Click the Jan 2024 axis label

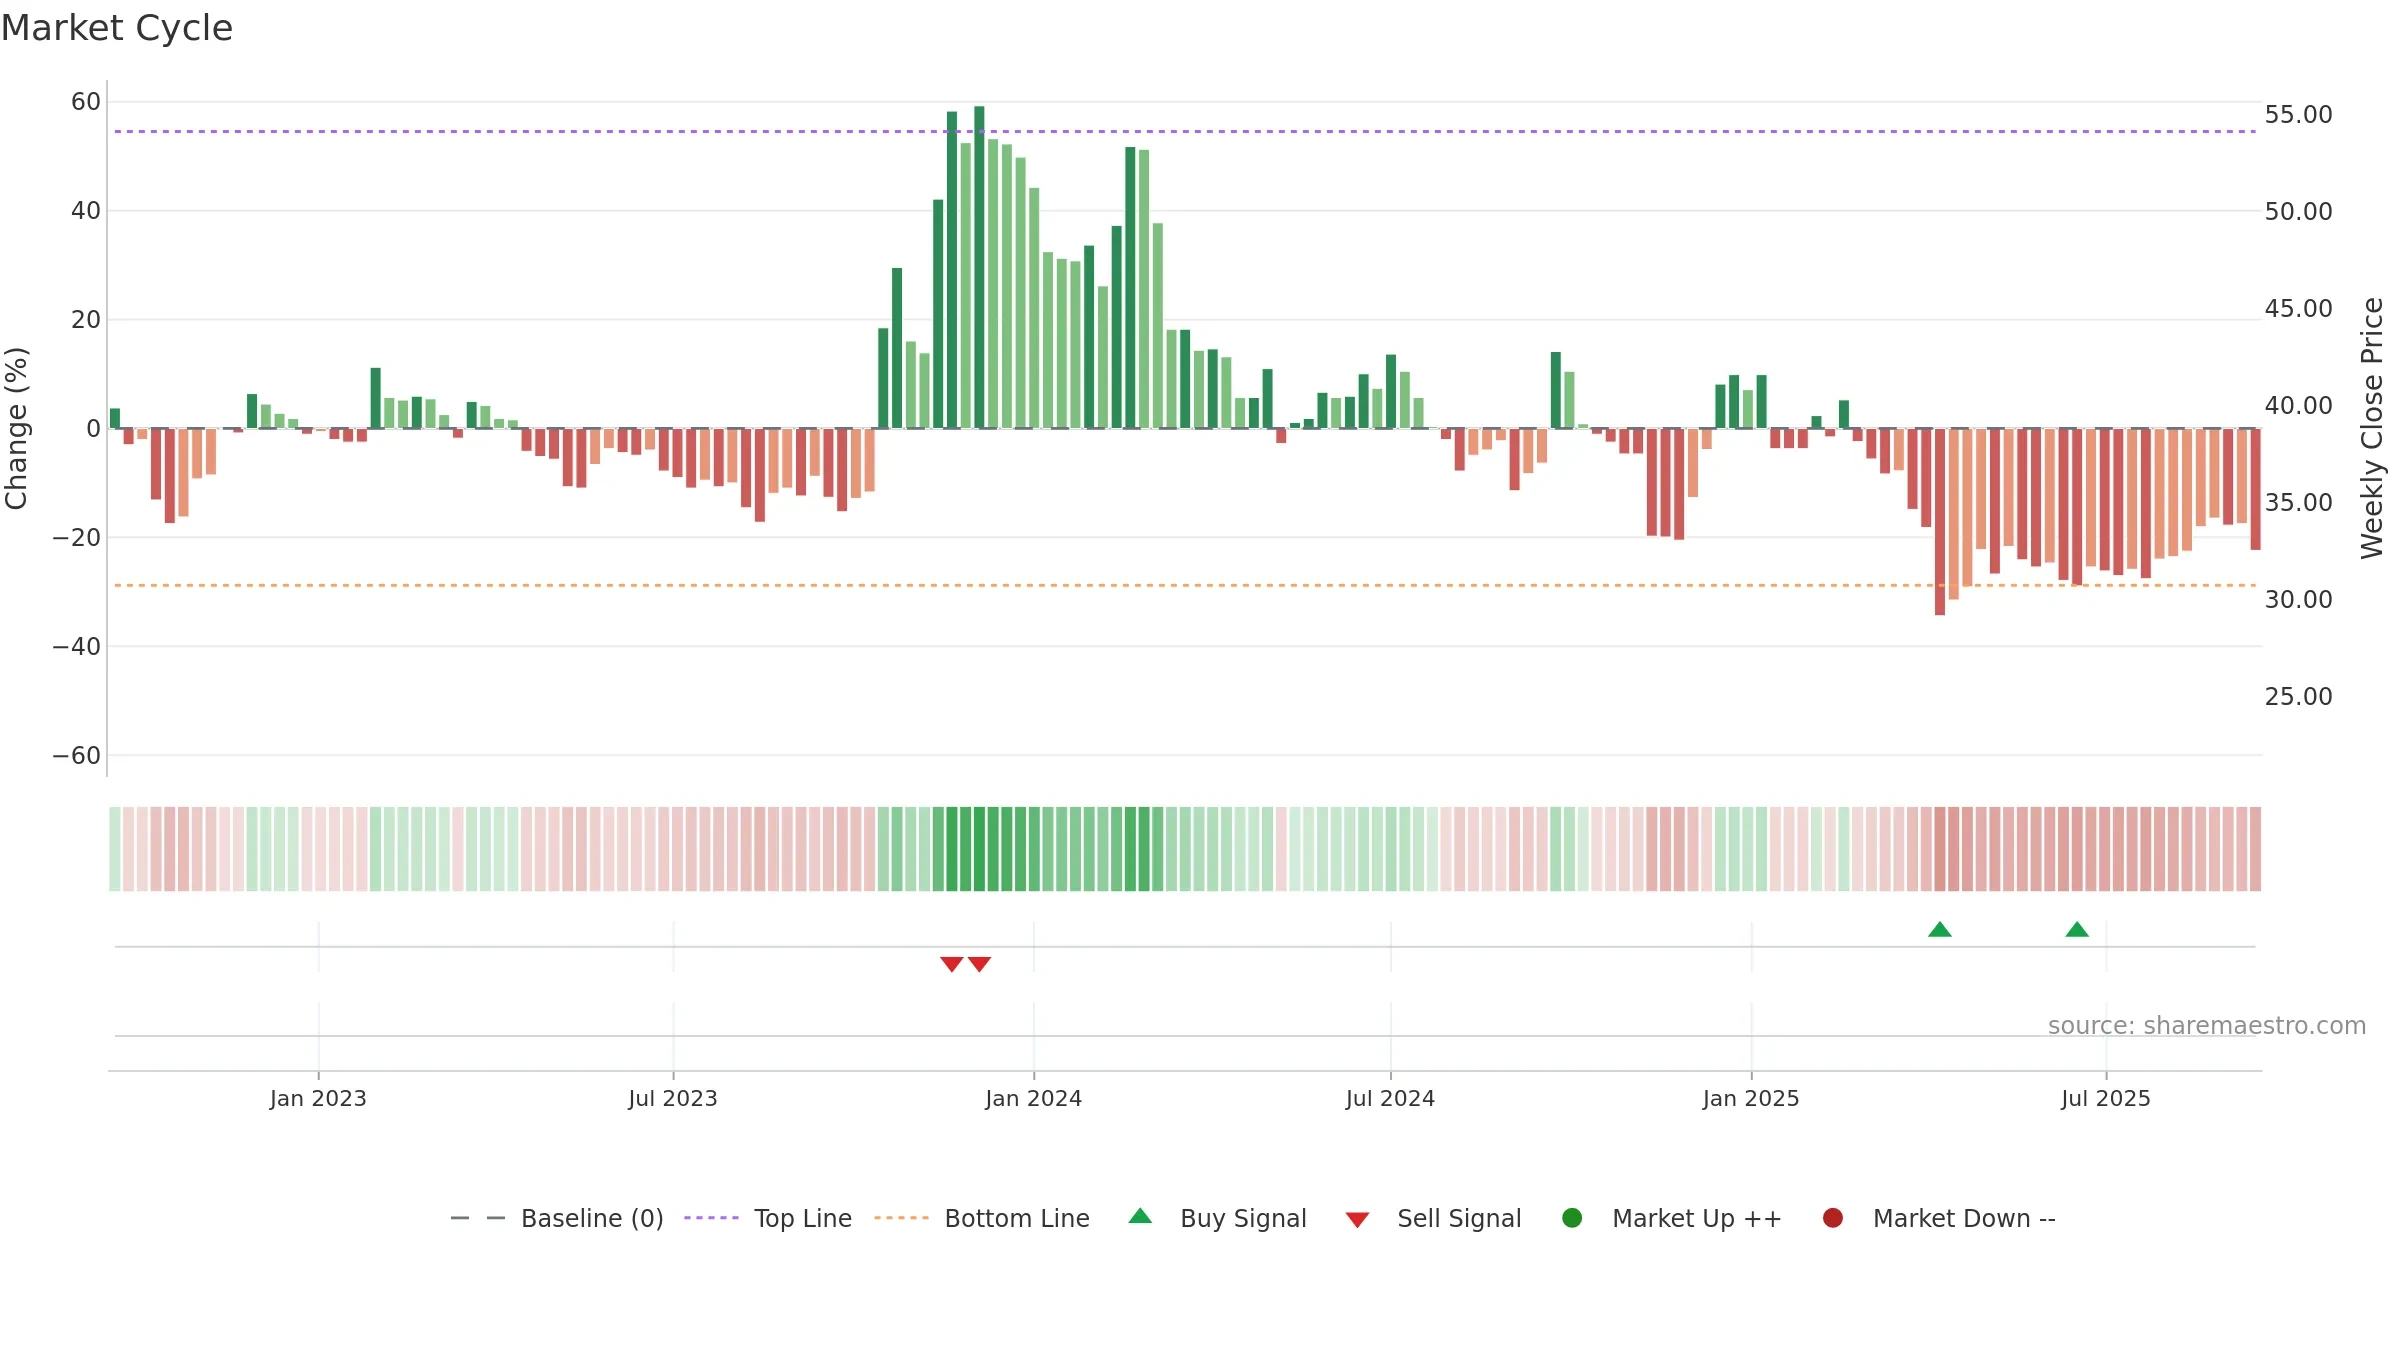click(1033, 1098)
